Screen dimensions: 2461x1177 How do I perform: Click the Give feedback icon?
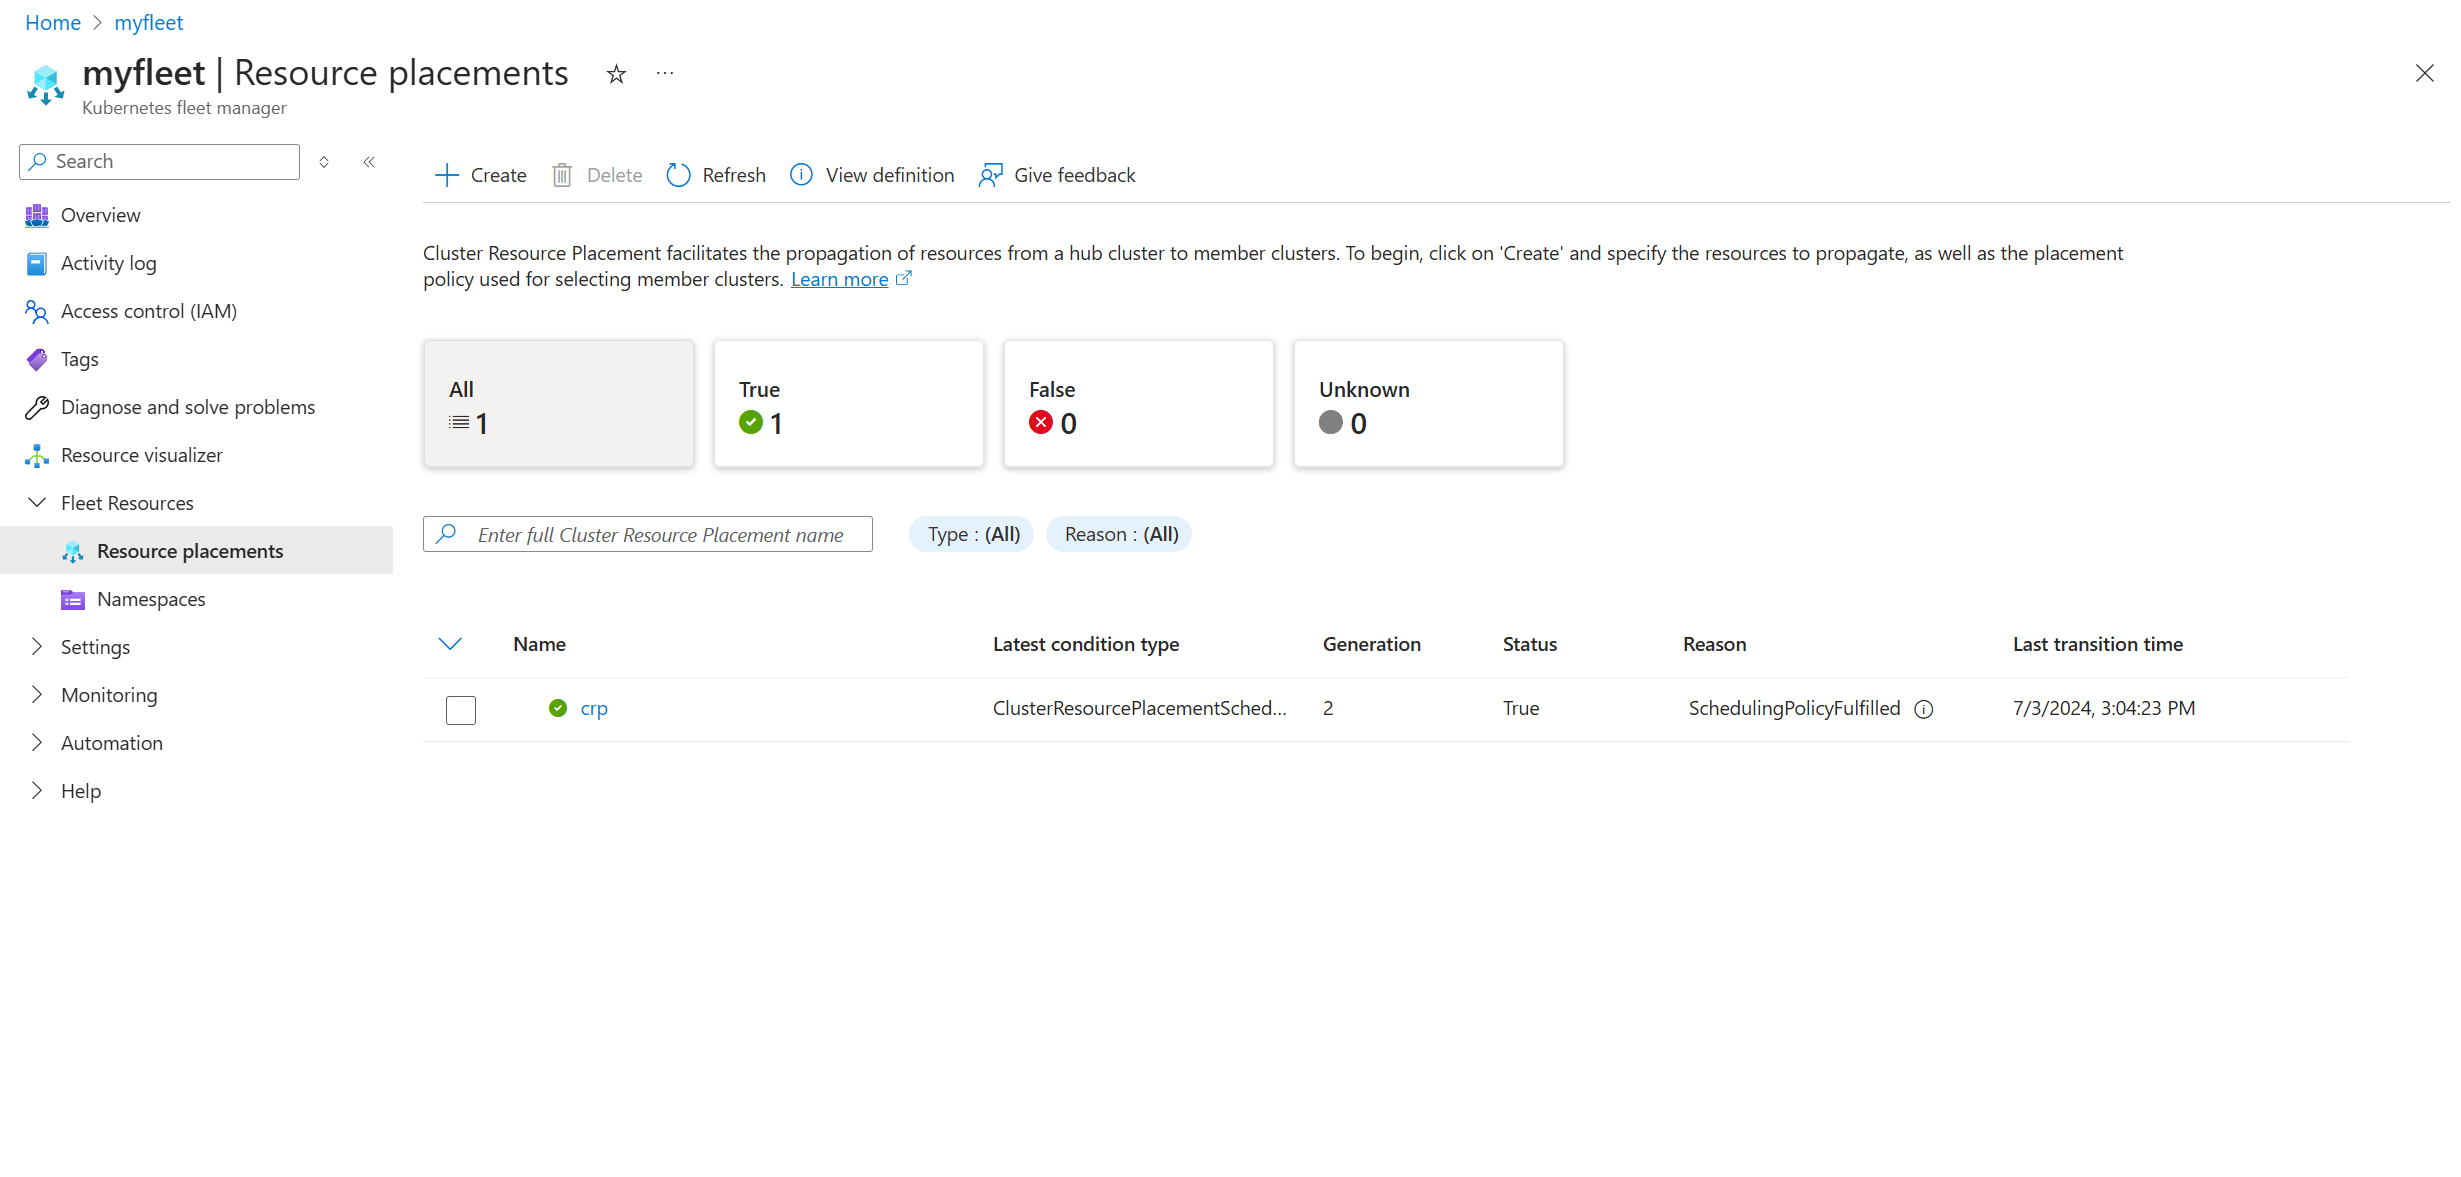click(x=990, y=175)
